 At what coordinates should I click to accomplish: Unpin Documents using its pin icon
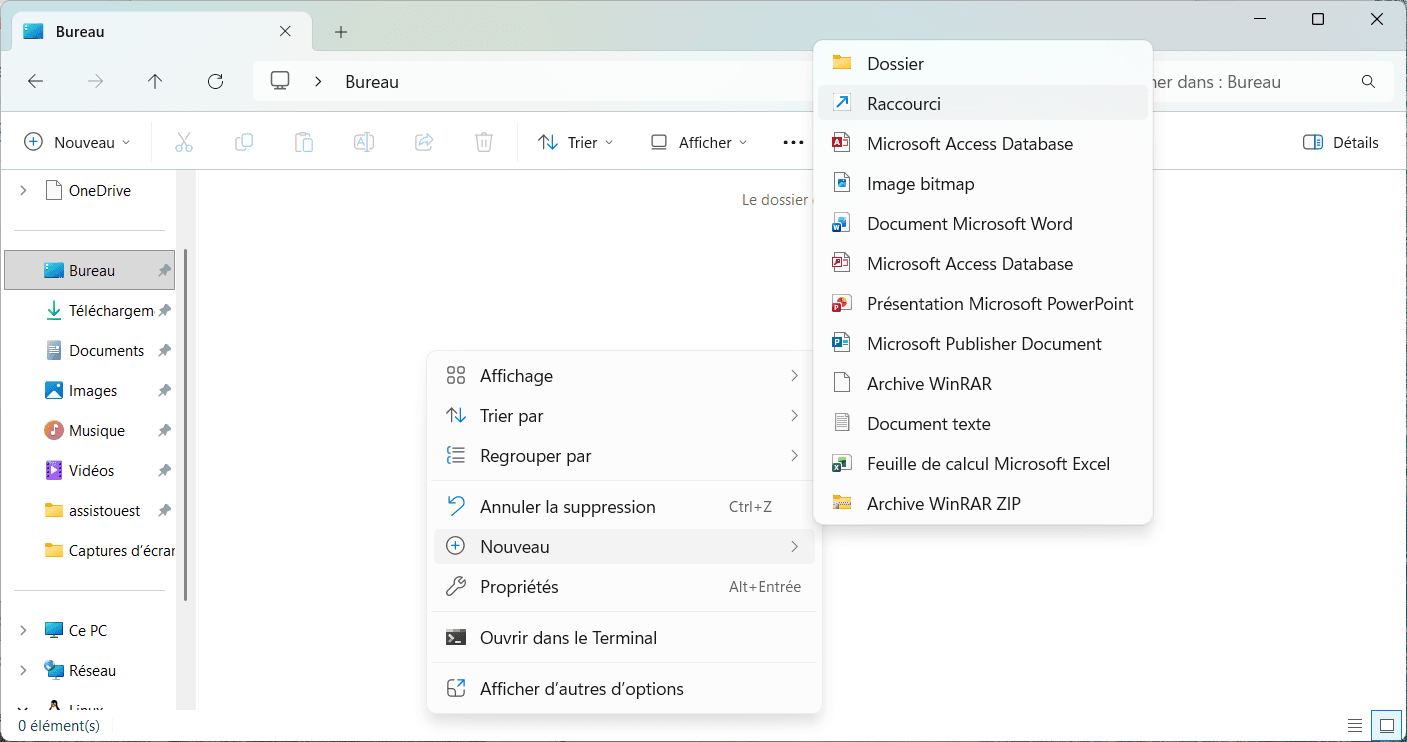coord(164,351)
